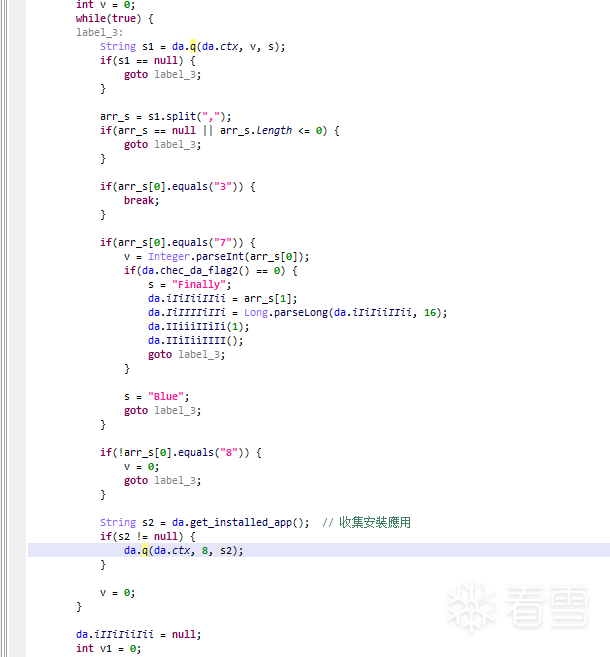Click the "get_installed_app" method name
This screenshot has height=657, width=610.
pyautogui.click(x=241, y=523)
